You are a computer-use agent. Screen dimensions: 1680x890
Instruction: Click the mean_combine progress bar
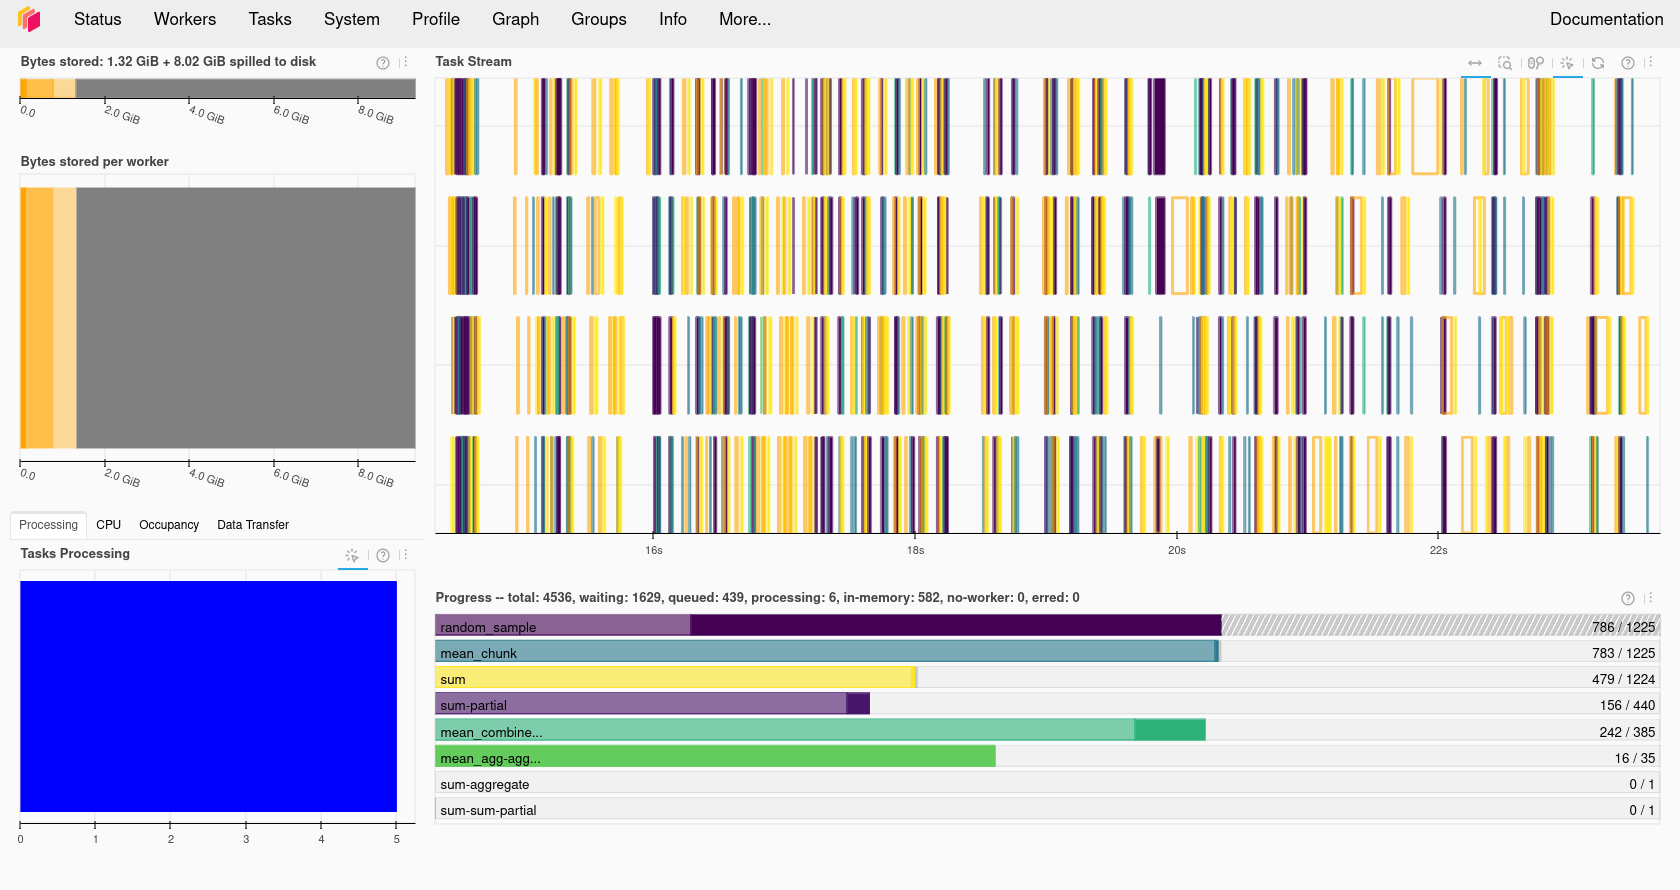821,731
